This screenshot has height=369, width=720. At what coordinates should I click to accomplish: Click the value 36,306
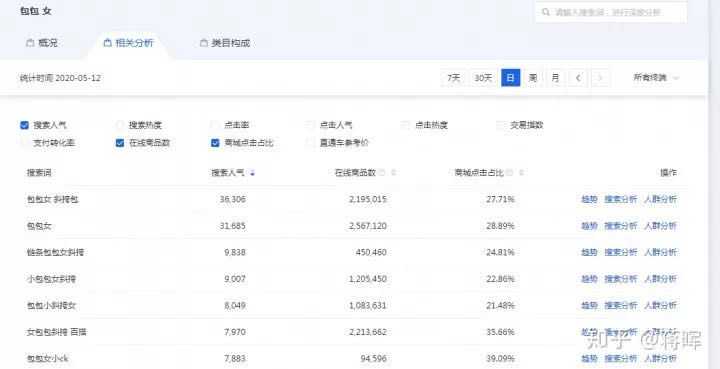point(233,199)
